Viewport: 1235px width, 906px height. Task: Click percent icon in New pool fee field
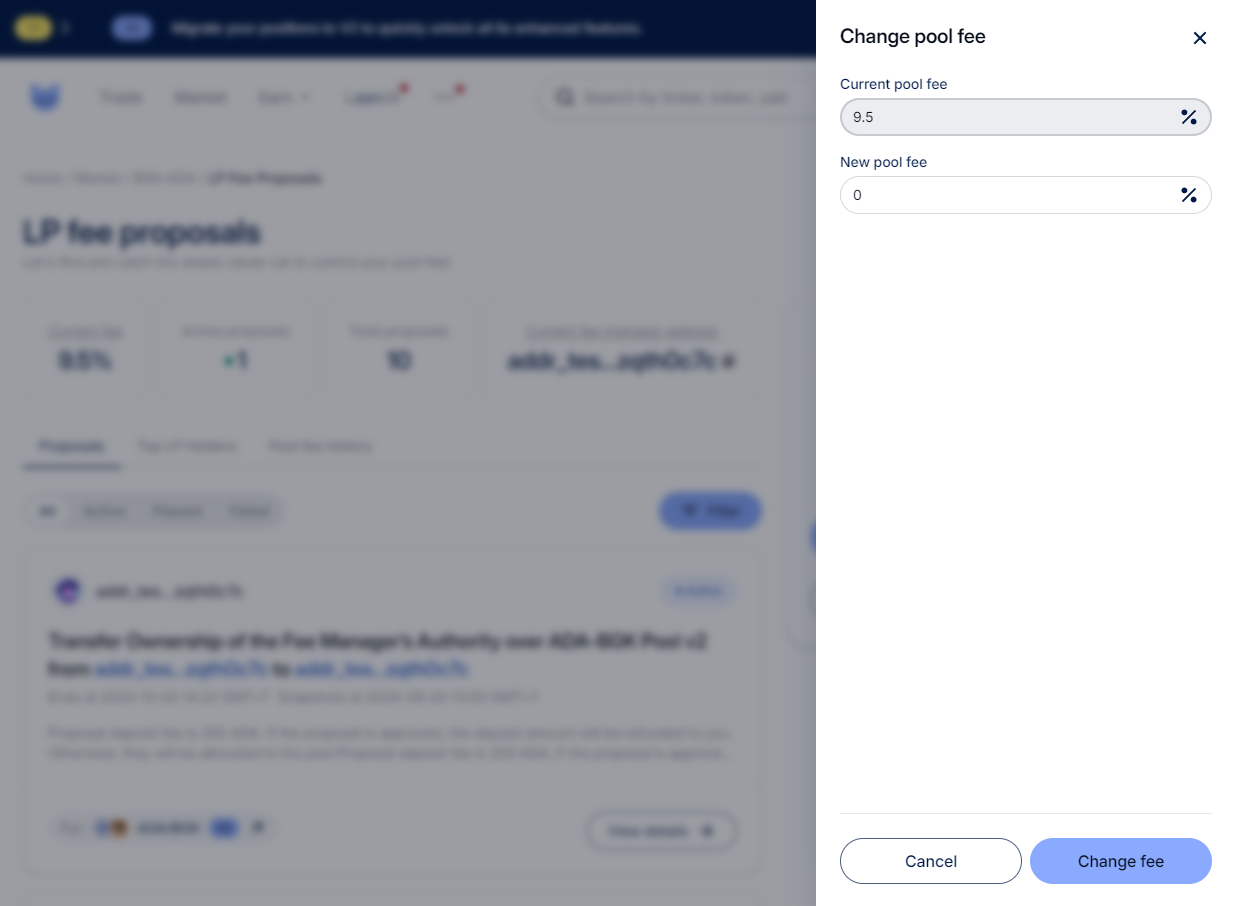point(1189,195)
